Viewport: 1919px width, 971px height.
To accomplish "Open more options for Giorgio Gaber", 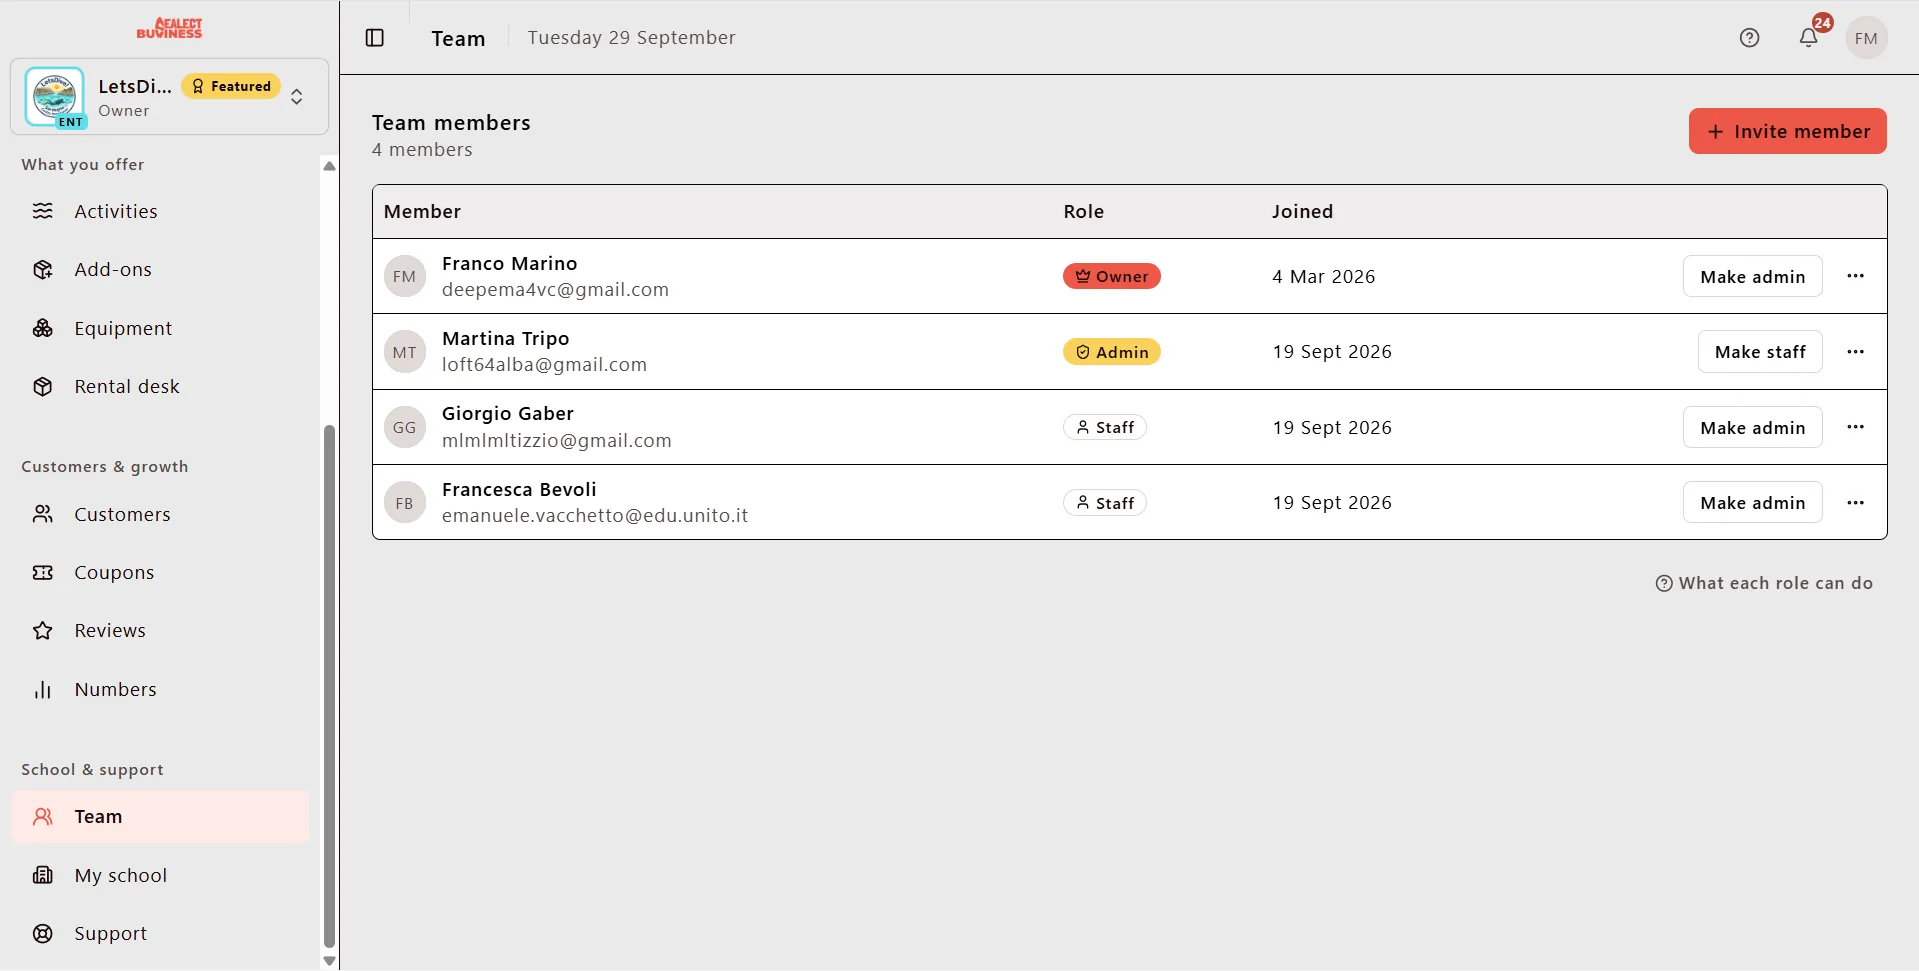I will click(1856, 427).
